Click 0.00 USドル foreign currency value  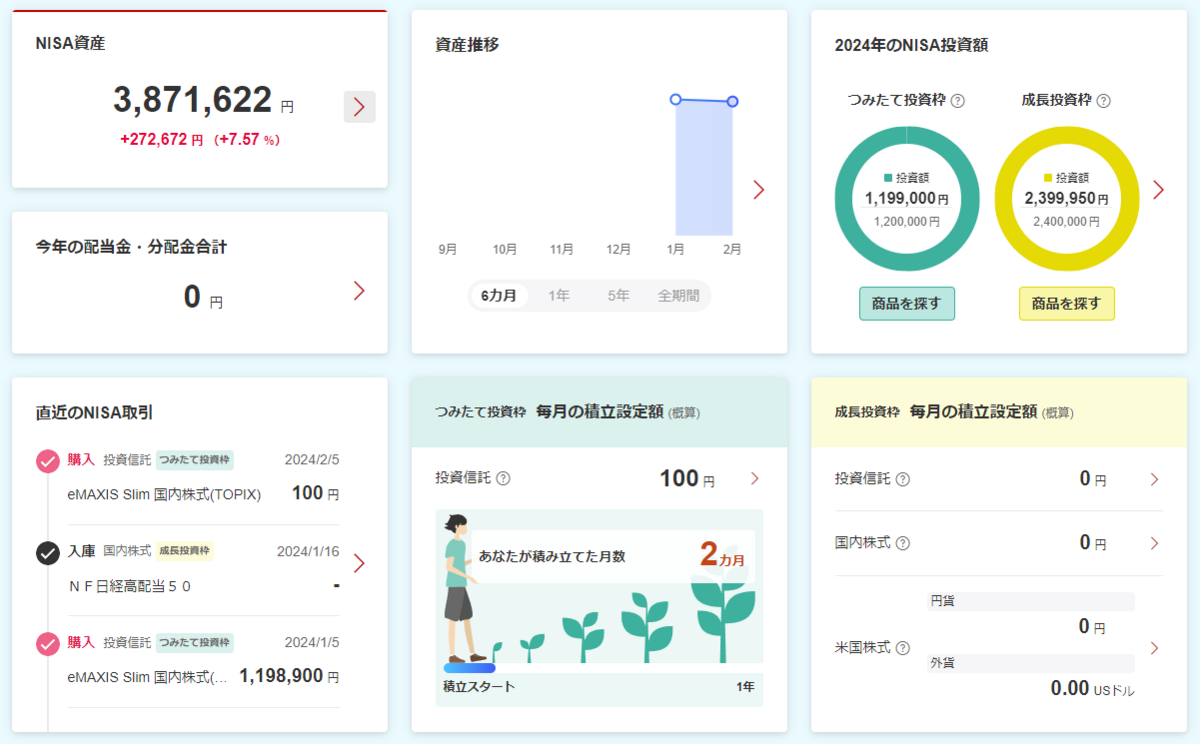pos(1092,689)
